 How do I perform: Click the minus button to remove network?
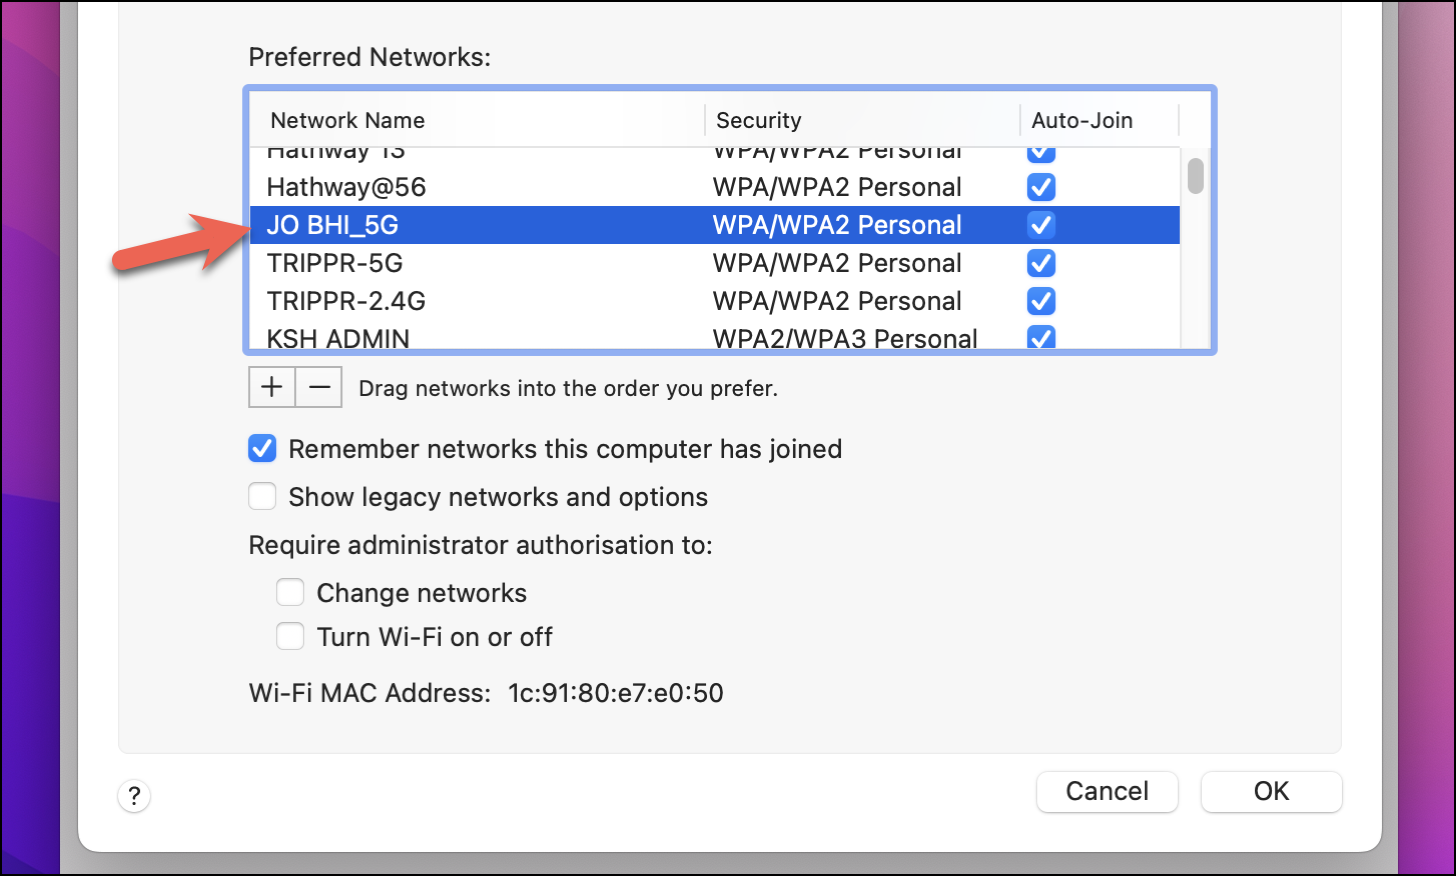click(319, 387)
